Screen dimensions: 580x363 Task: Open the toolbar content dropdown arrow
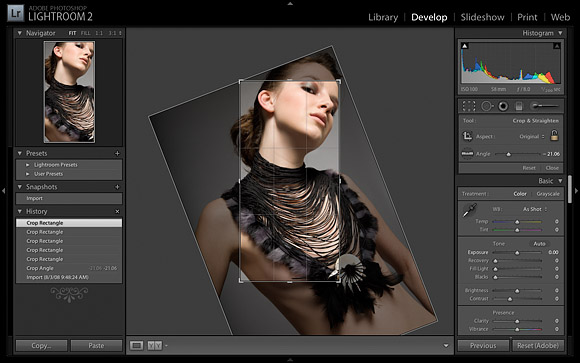pos(446,346)
